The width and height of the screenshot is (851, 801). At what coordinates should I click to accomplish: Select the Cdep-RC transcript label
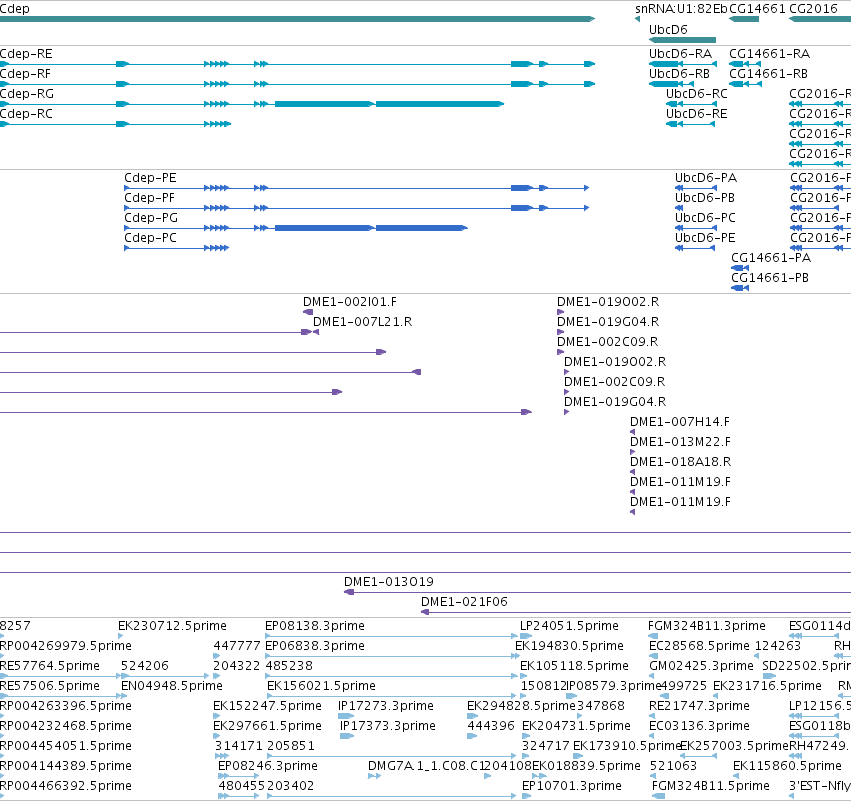(26, 114)
